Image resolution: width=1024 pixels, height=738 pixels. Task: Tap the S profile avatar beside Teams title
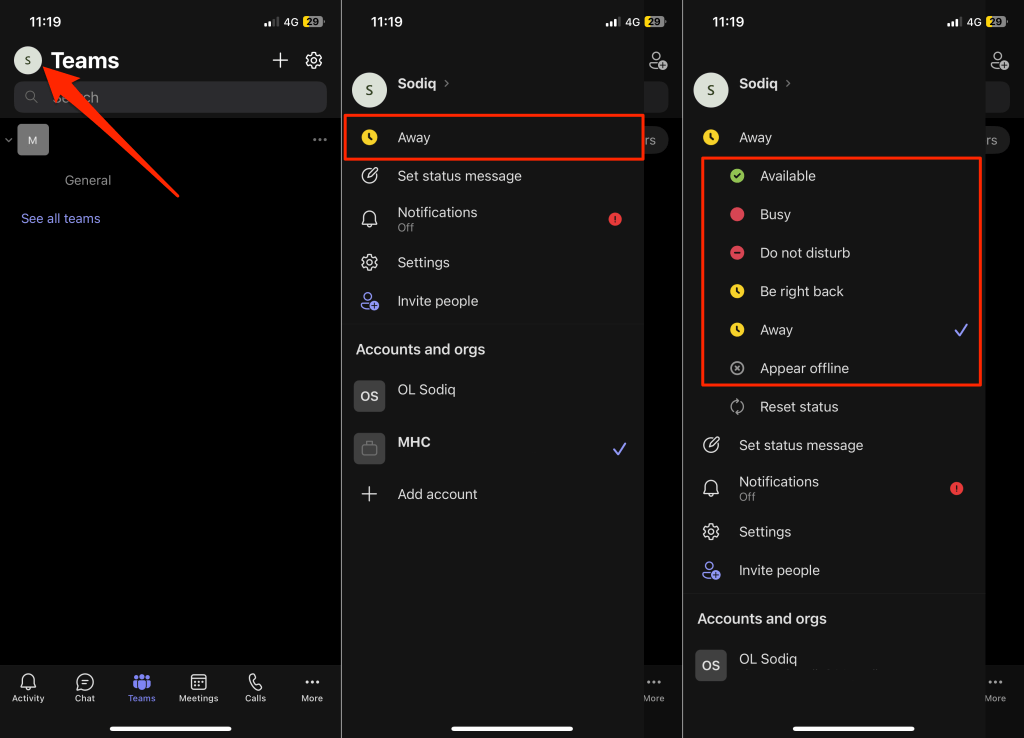click(28, 60)
